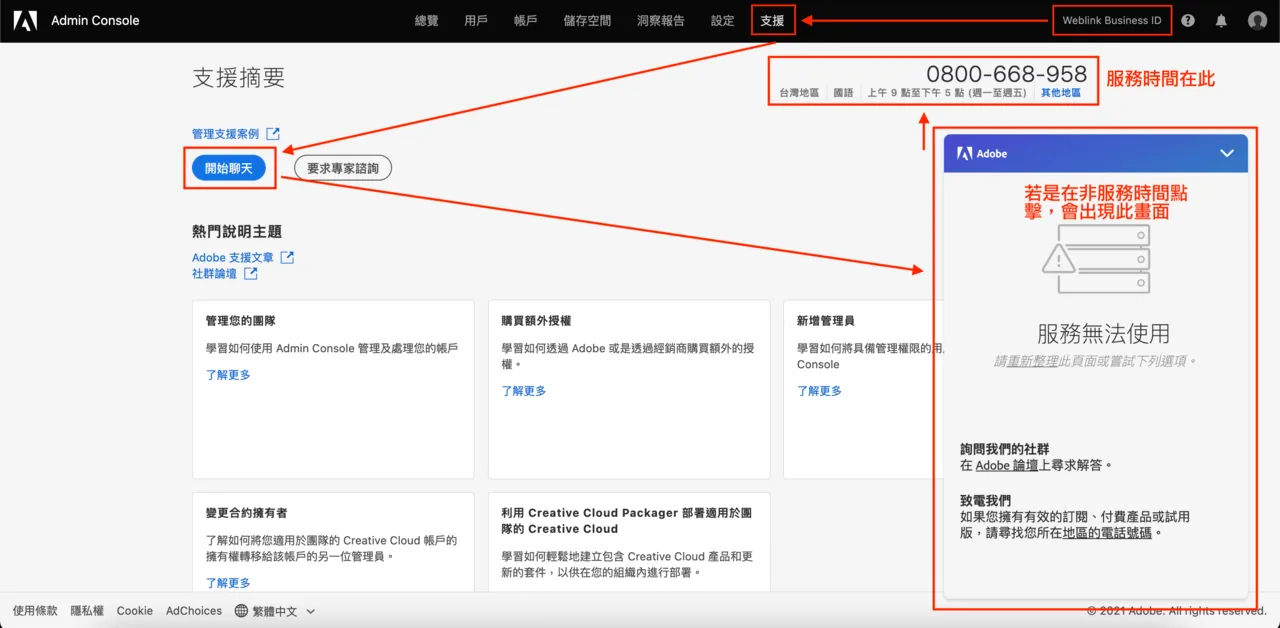The width and height of the screenshot is (1280, 628).
Task: Open the 社群論壇 link
Action: 214,273
